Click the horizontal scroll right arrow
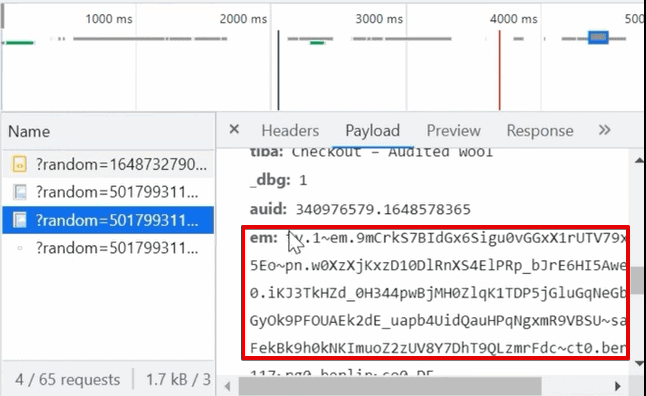The image size is (646, 396). point(617,387)
